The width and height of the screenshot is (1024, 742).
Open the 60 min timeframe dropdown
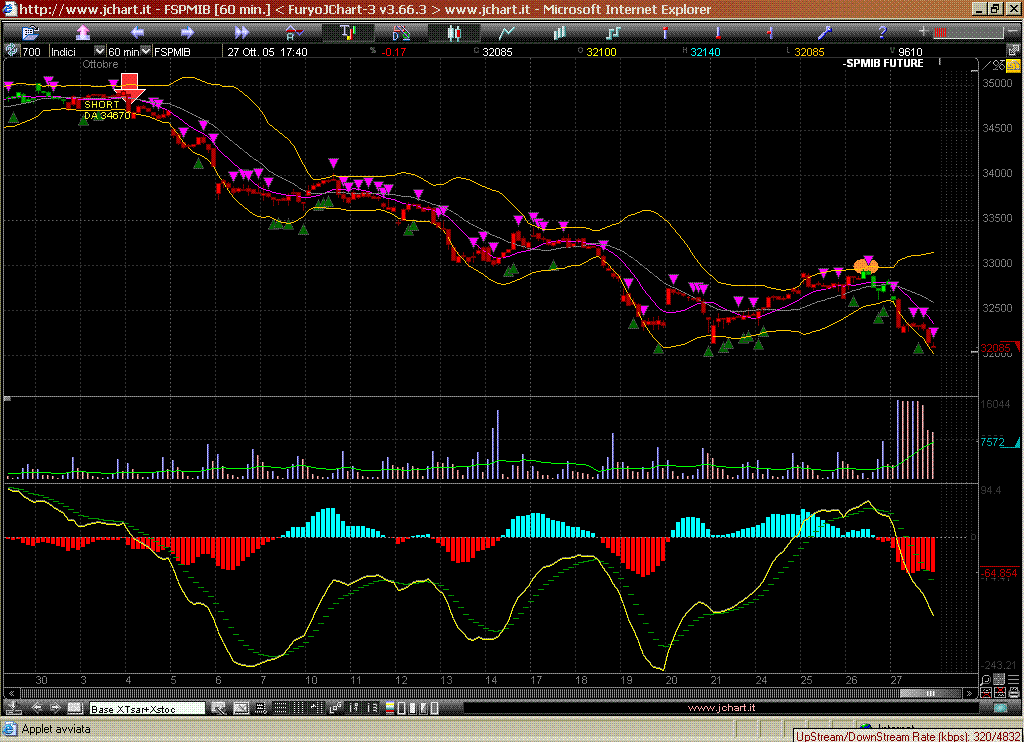tap(146, 51)
